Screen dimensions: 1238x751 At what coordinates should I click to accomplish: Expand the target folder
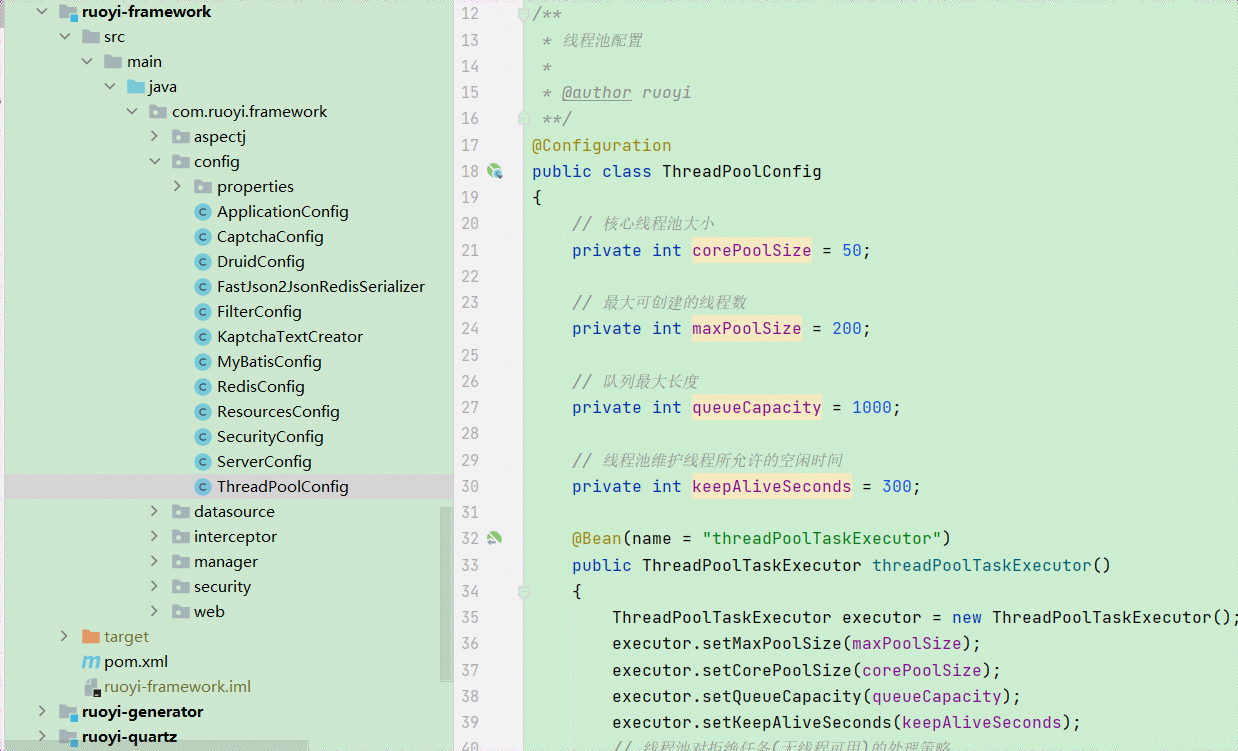point(65,637)
